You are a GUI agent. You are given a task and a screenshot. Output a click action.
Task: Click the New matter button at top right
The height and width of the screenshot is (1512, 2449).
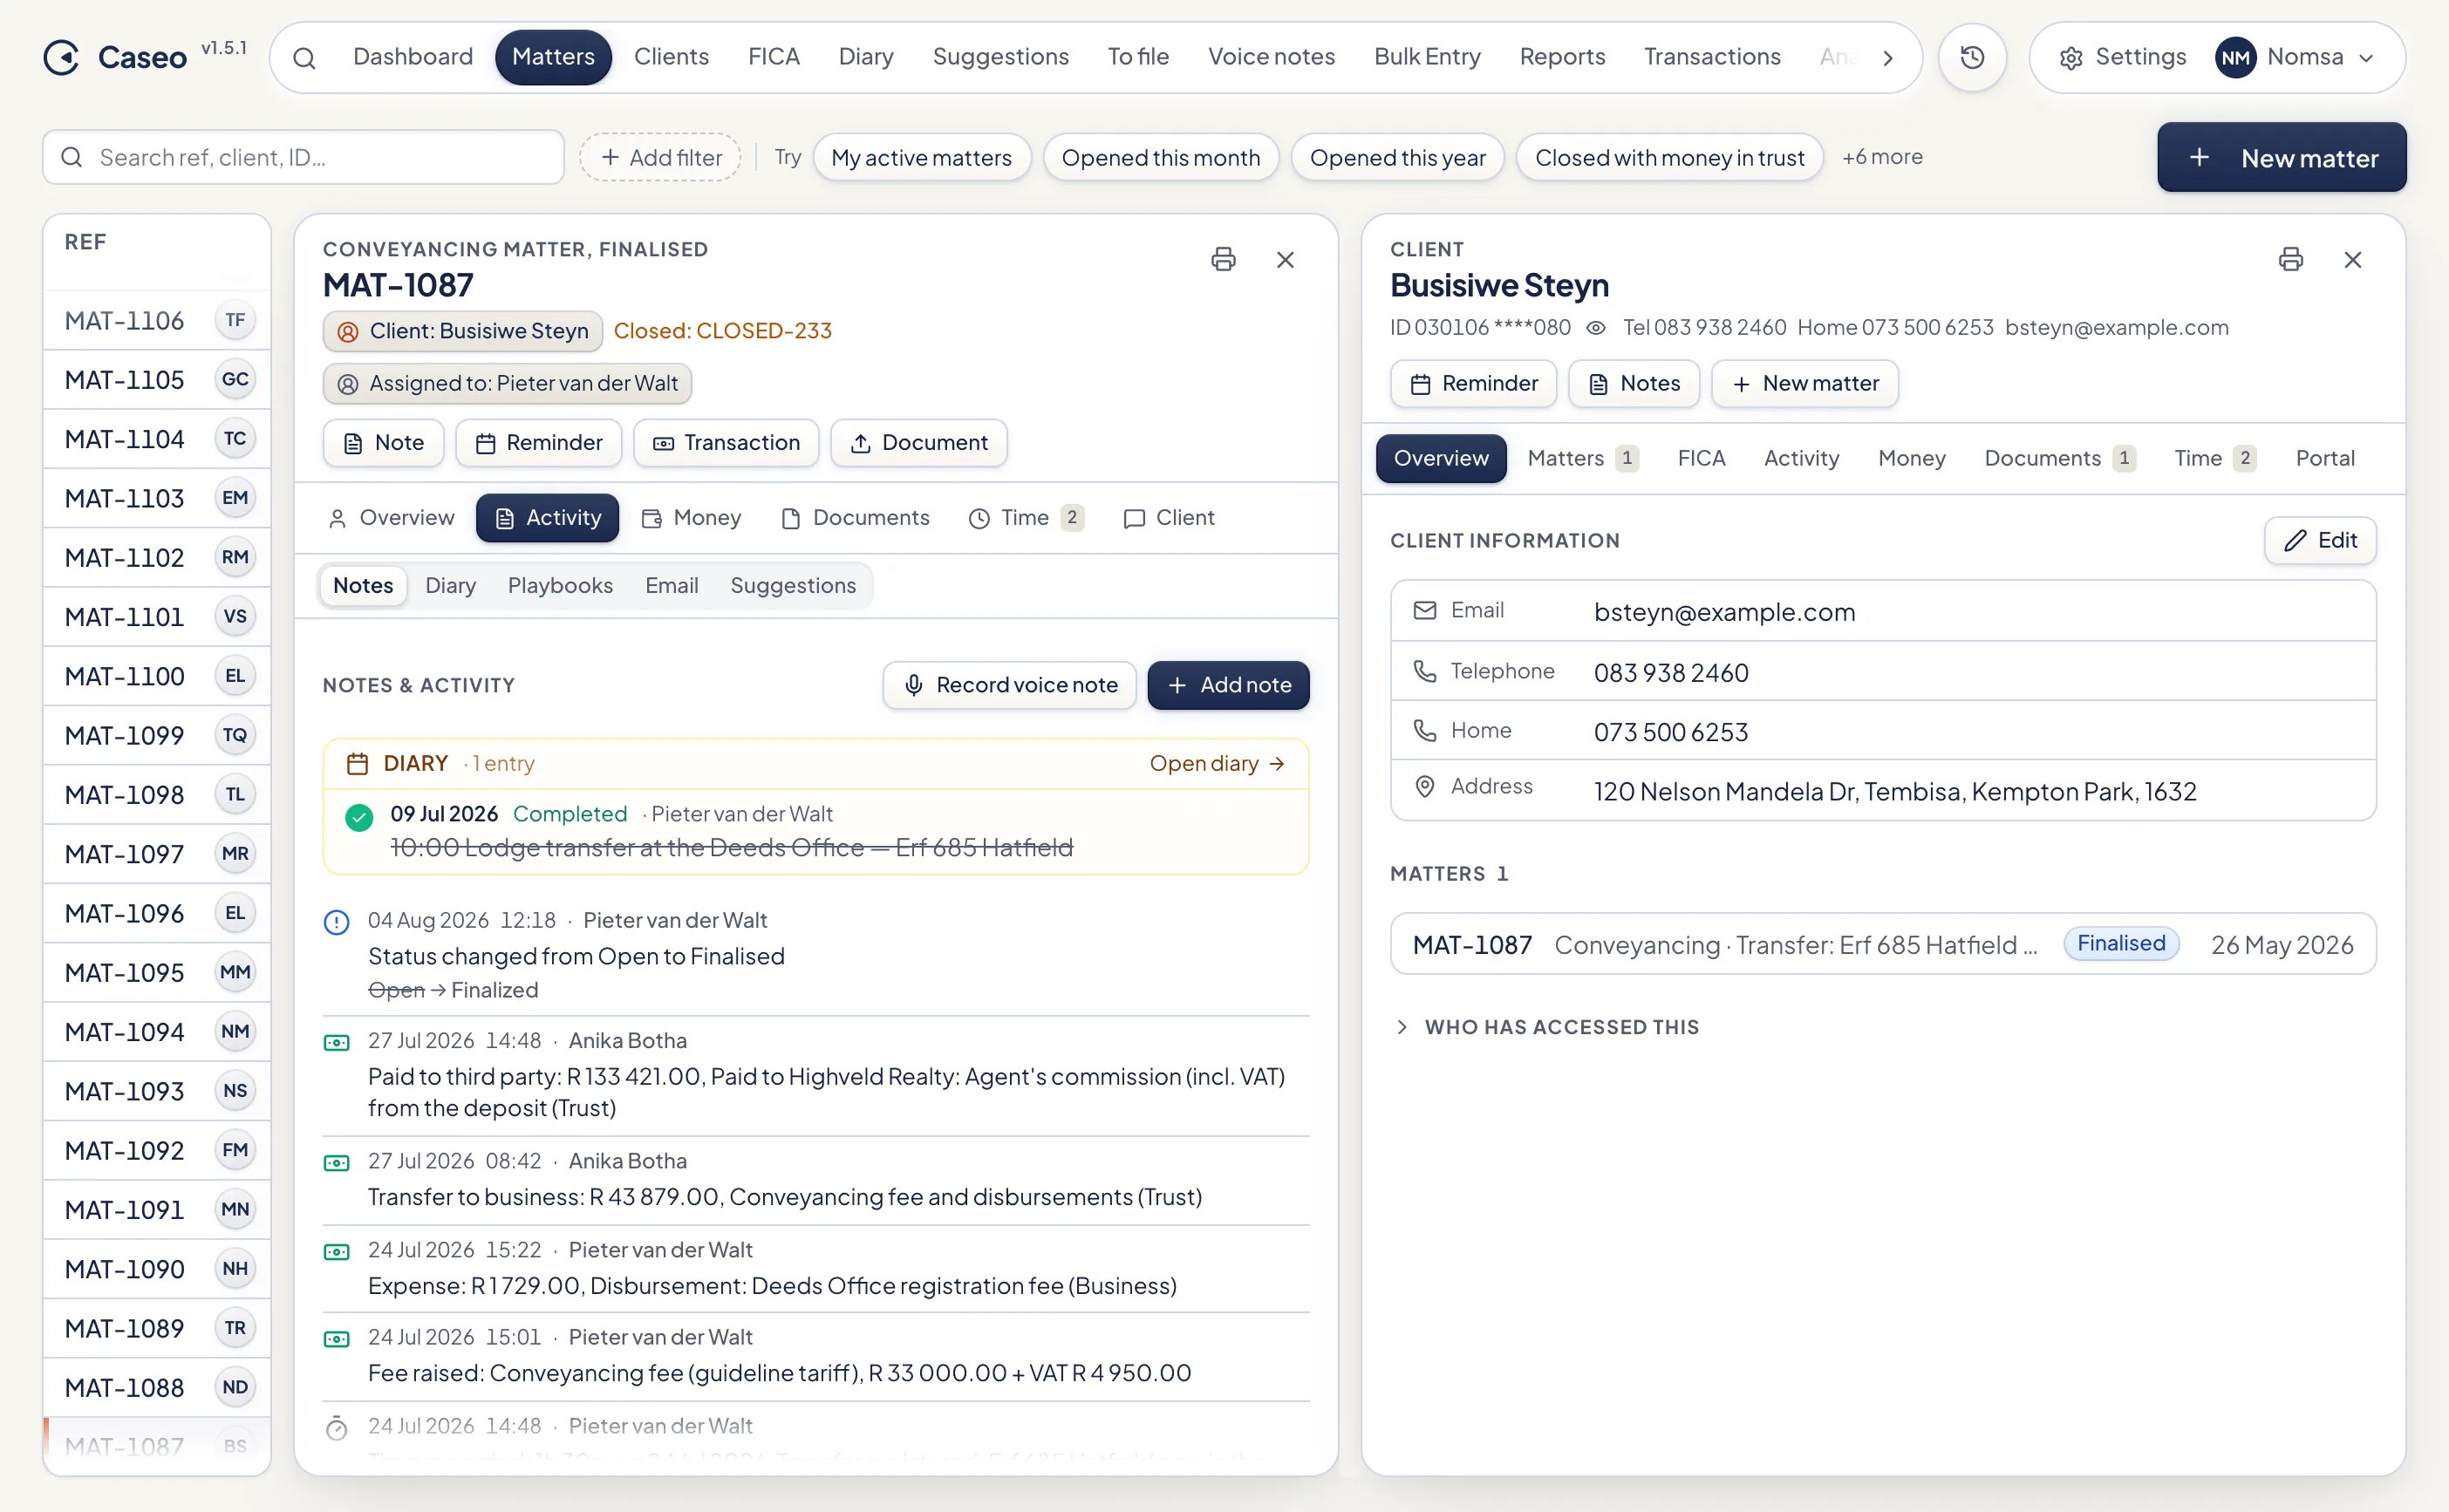[2281, 157]
